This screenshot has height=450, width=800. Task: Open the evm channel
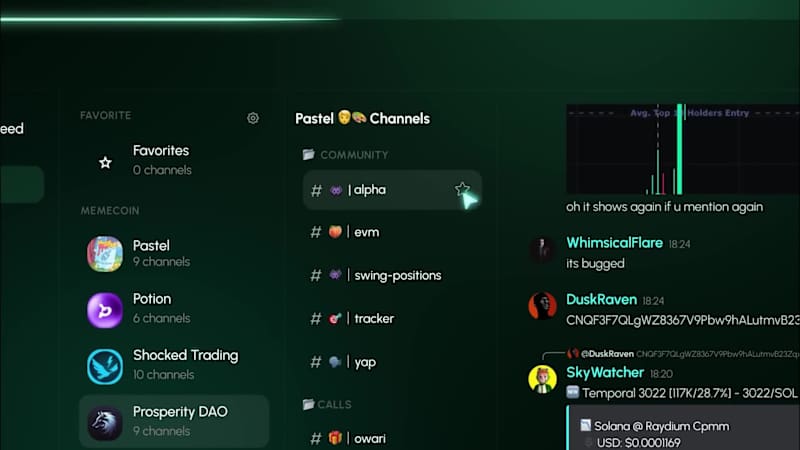point(392,232)
